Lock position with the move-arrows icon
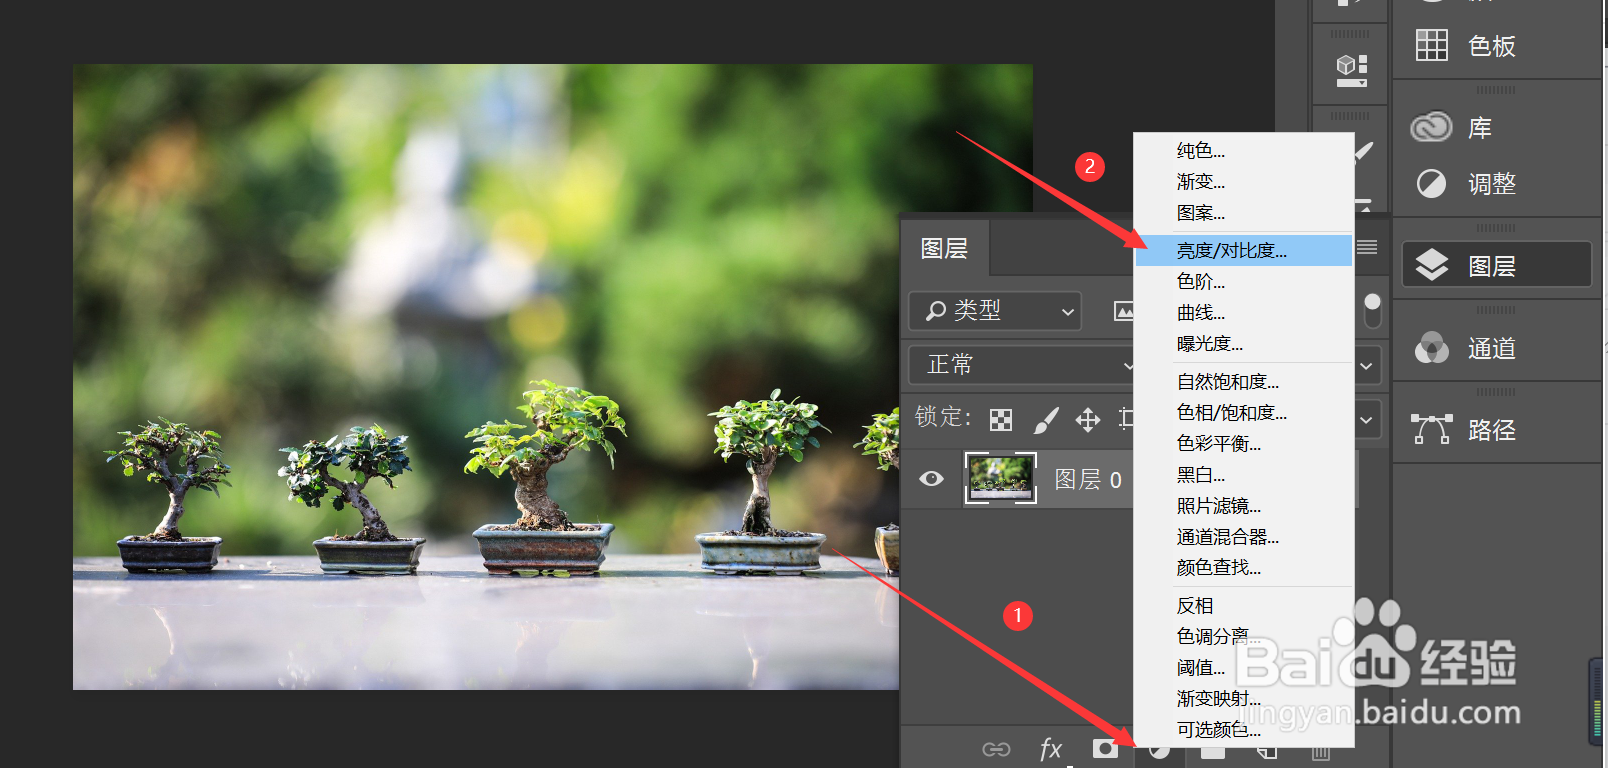The height and width of the screenshot is (768, 1608). click(1088, 419)
